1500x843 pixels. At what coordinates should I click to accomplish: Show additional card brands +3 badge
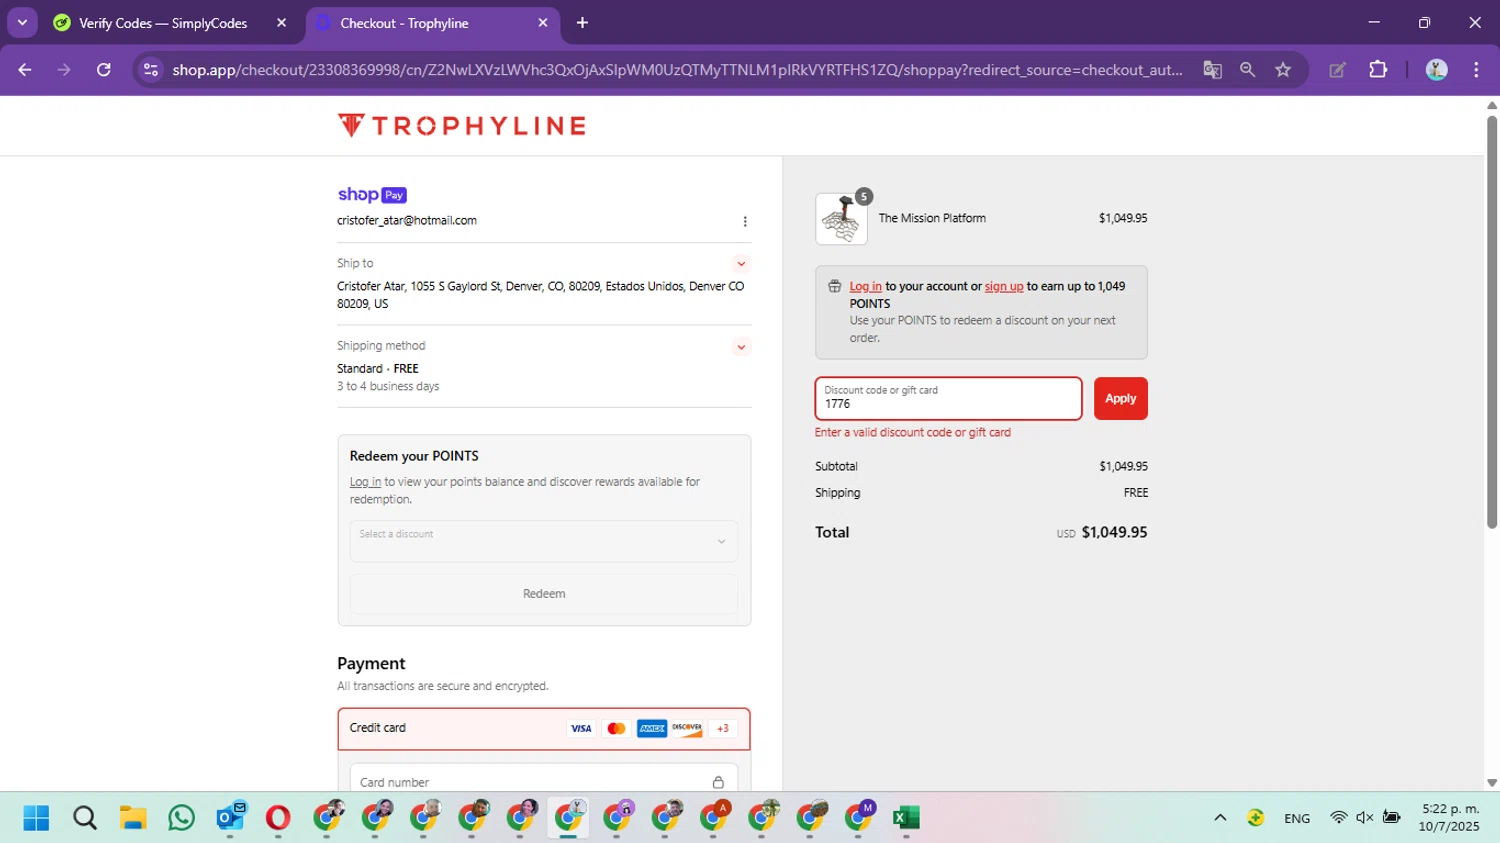723,729
